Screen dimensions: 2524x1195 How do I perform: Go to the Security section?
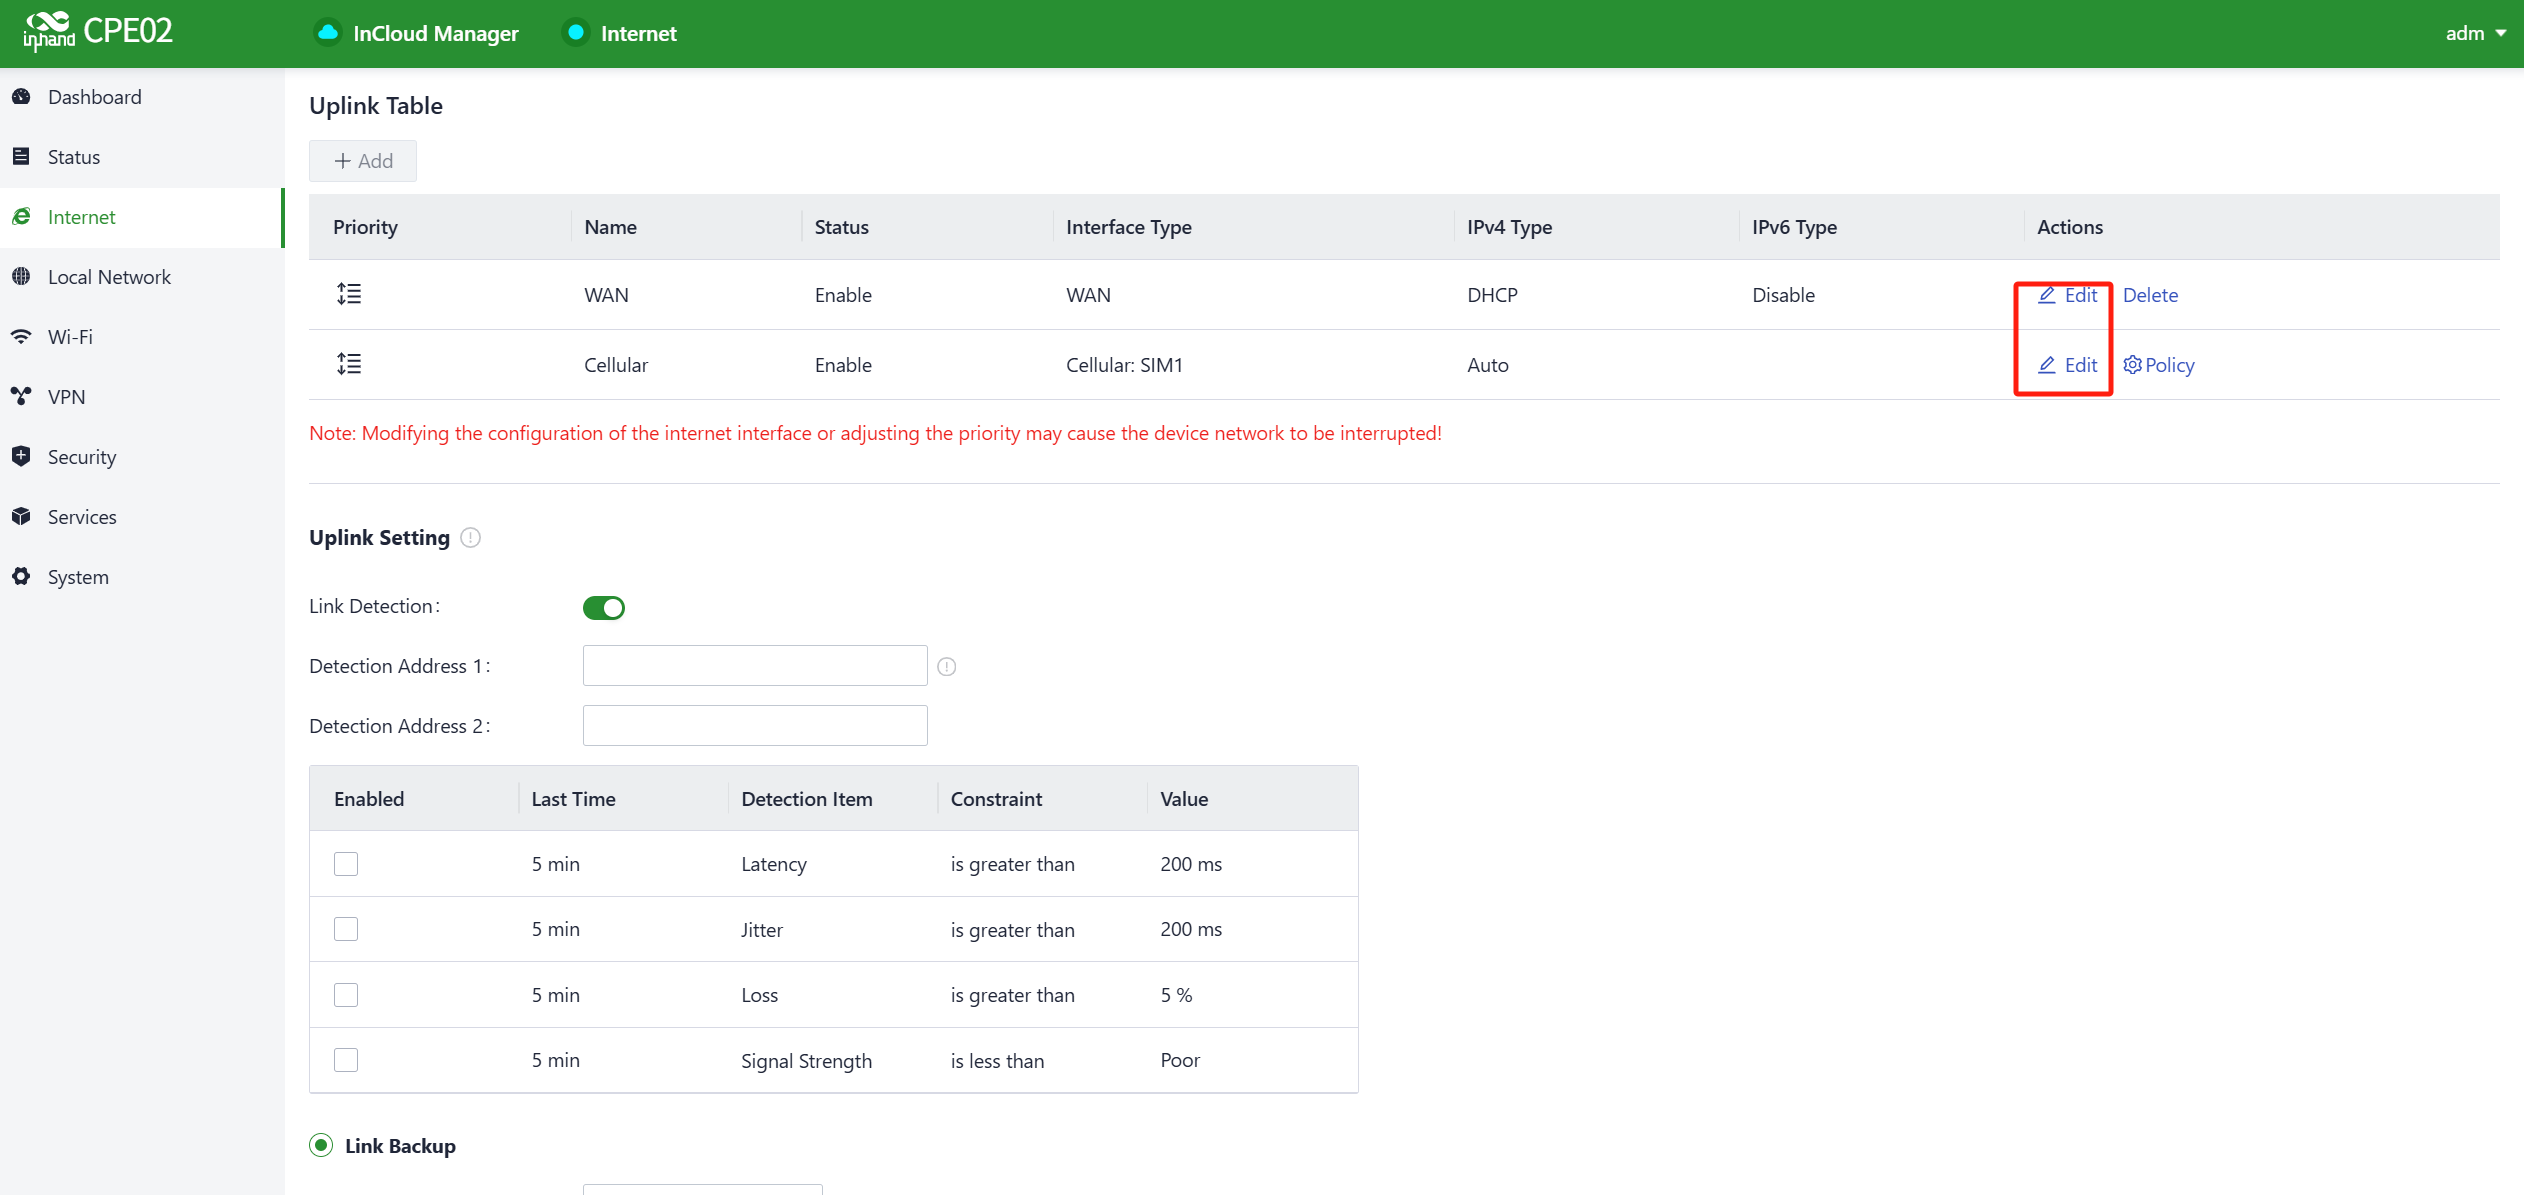tap(82, 457)
